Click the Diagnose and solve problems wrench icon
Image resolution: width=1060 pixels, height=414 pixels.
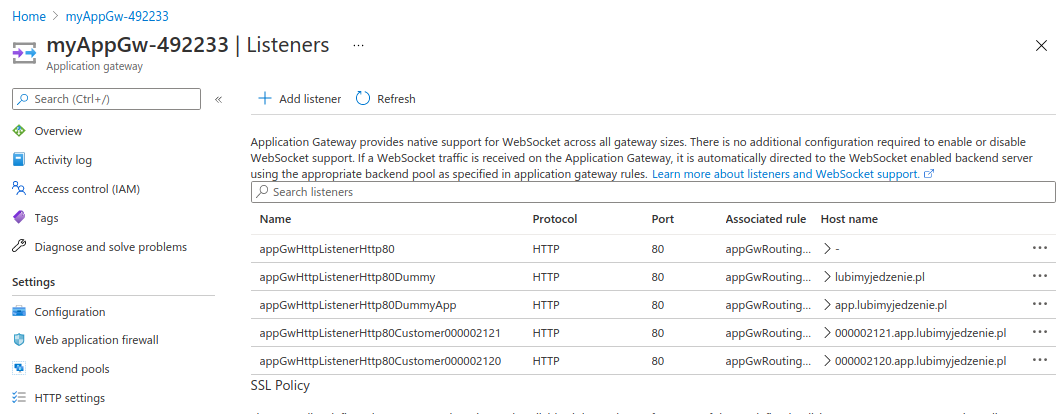(18, 247)
